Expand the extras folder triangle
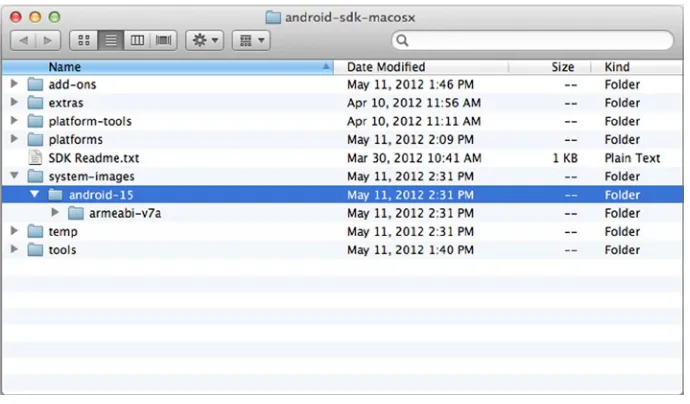Screen dimensions: 690x404 coord(14,102)
